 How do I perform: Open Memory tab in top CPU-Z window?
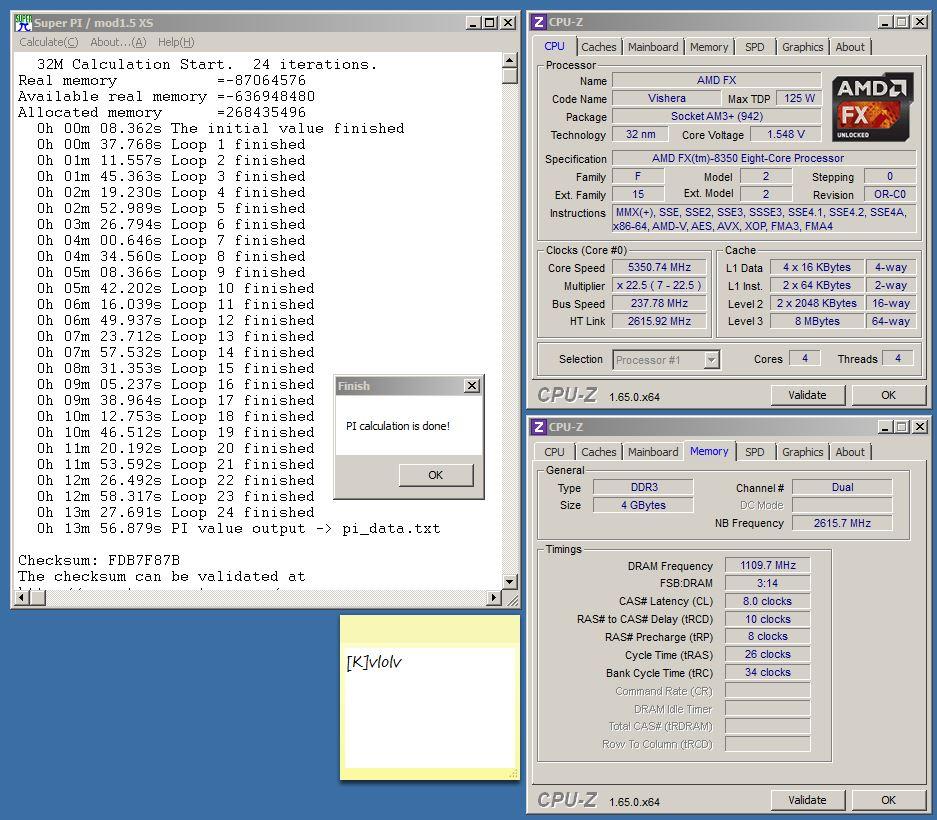pyautogui.click(x=709, y=47)
